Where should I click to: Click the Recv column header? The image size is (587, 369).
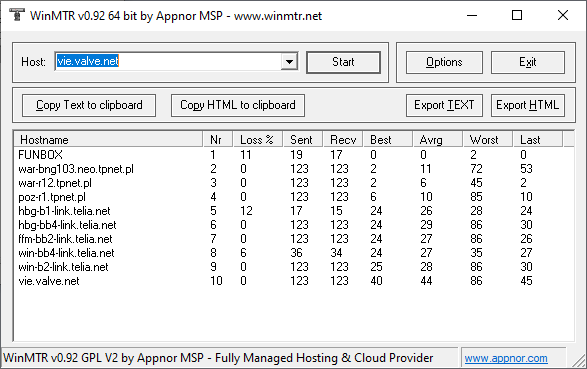(343, 140)
